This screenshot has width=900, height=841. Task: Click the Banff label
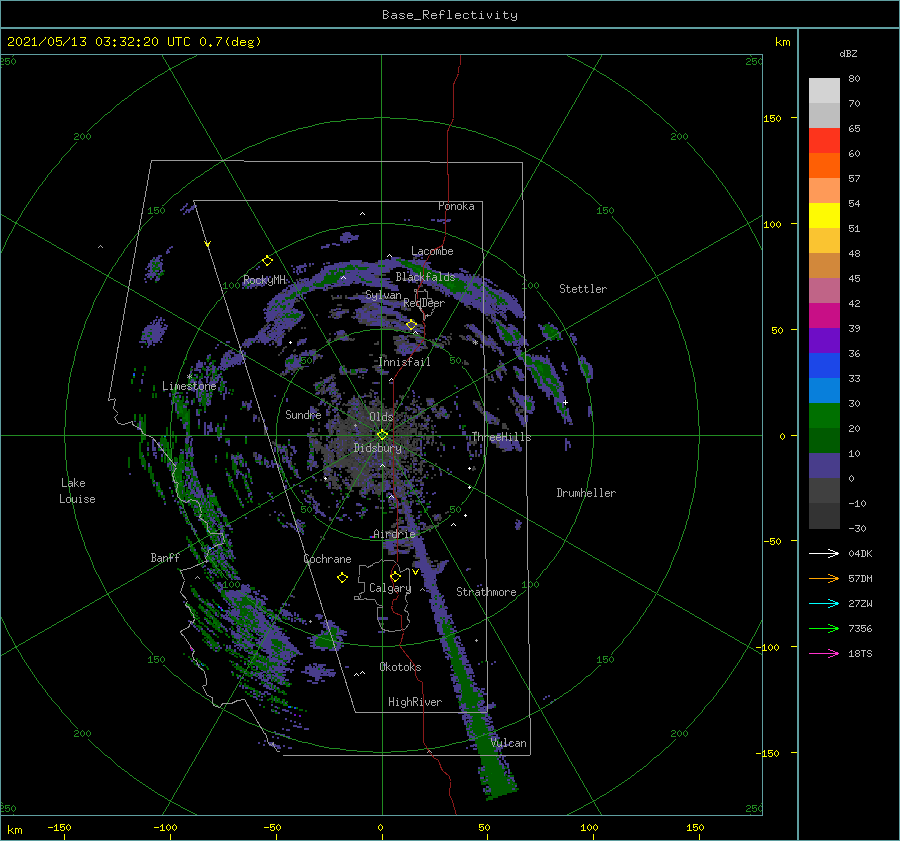(165, 557)
